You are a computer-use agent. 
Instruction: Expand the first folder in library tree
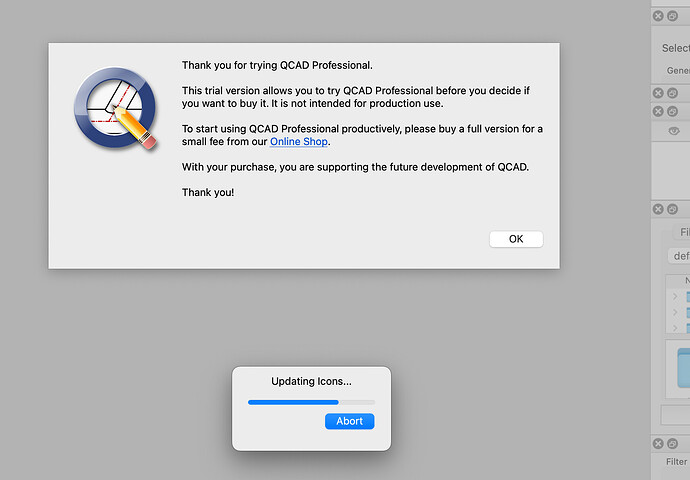point(675,296)
